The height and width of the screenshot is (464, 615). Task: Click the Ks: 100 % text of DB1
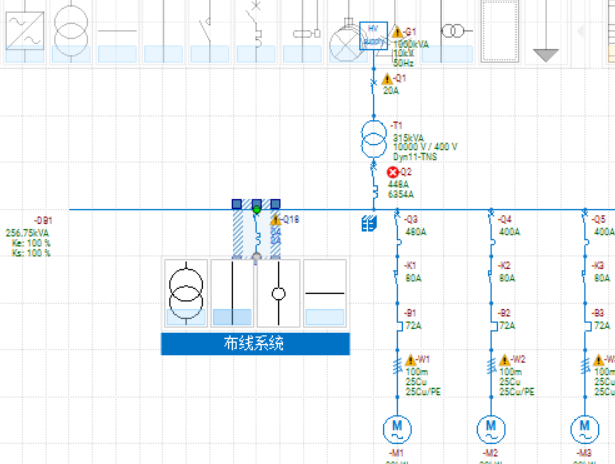click(31, 253)
